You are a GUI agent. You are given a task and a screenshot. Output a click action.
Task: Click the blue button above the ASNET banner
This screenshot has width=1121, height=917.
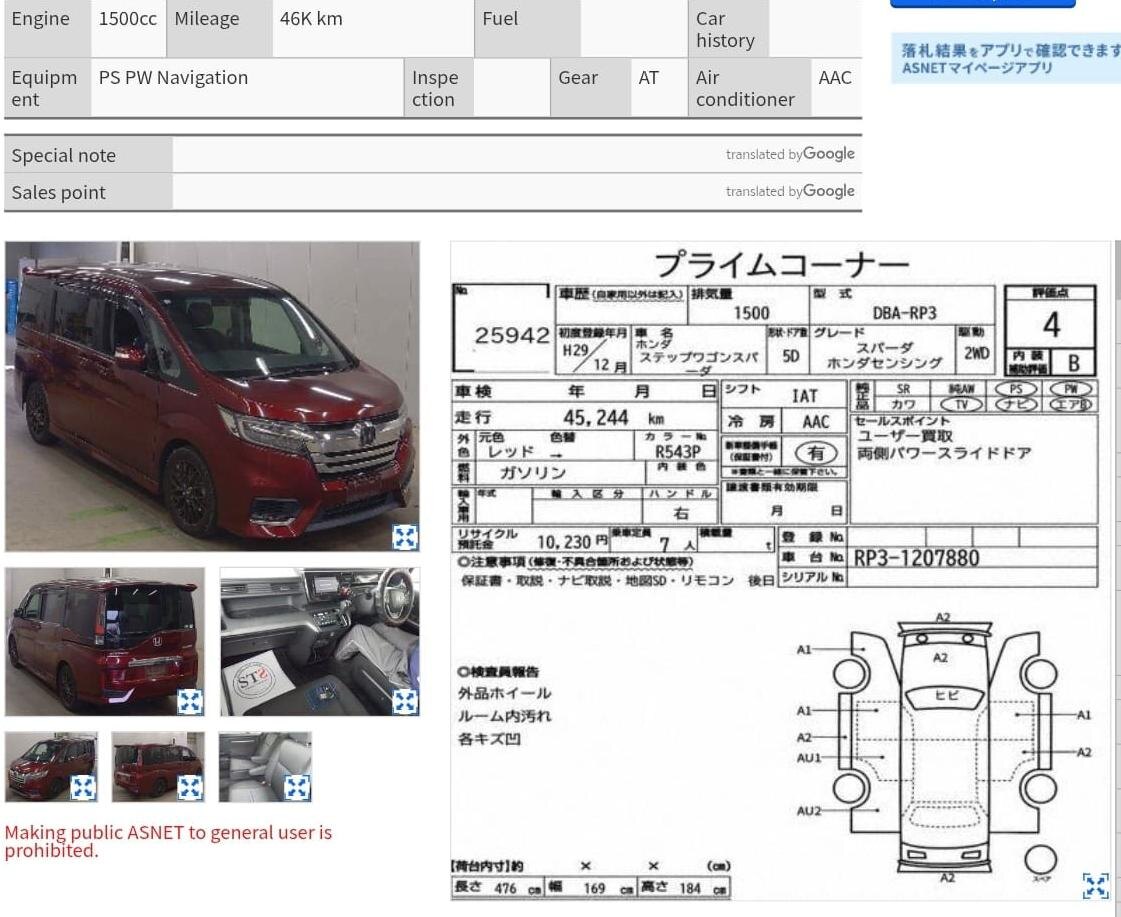click(983, 4)
